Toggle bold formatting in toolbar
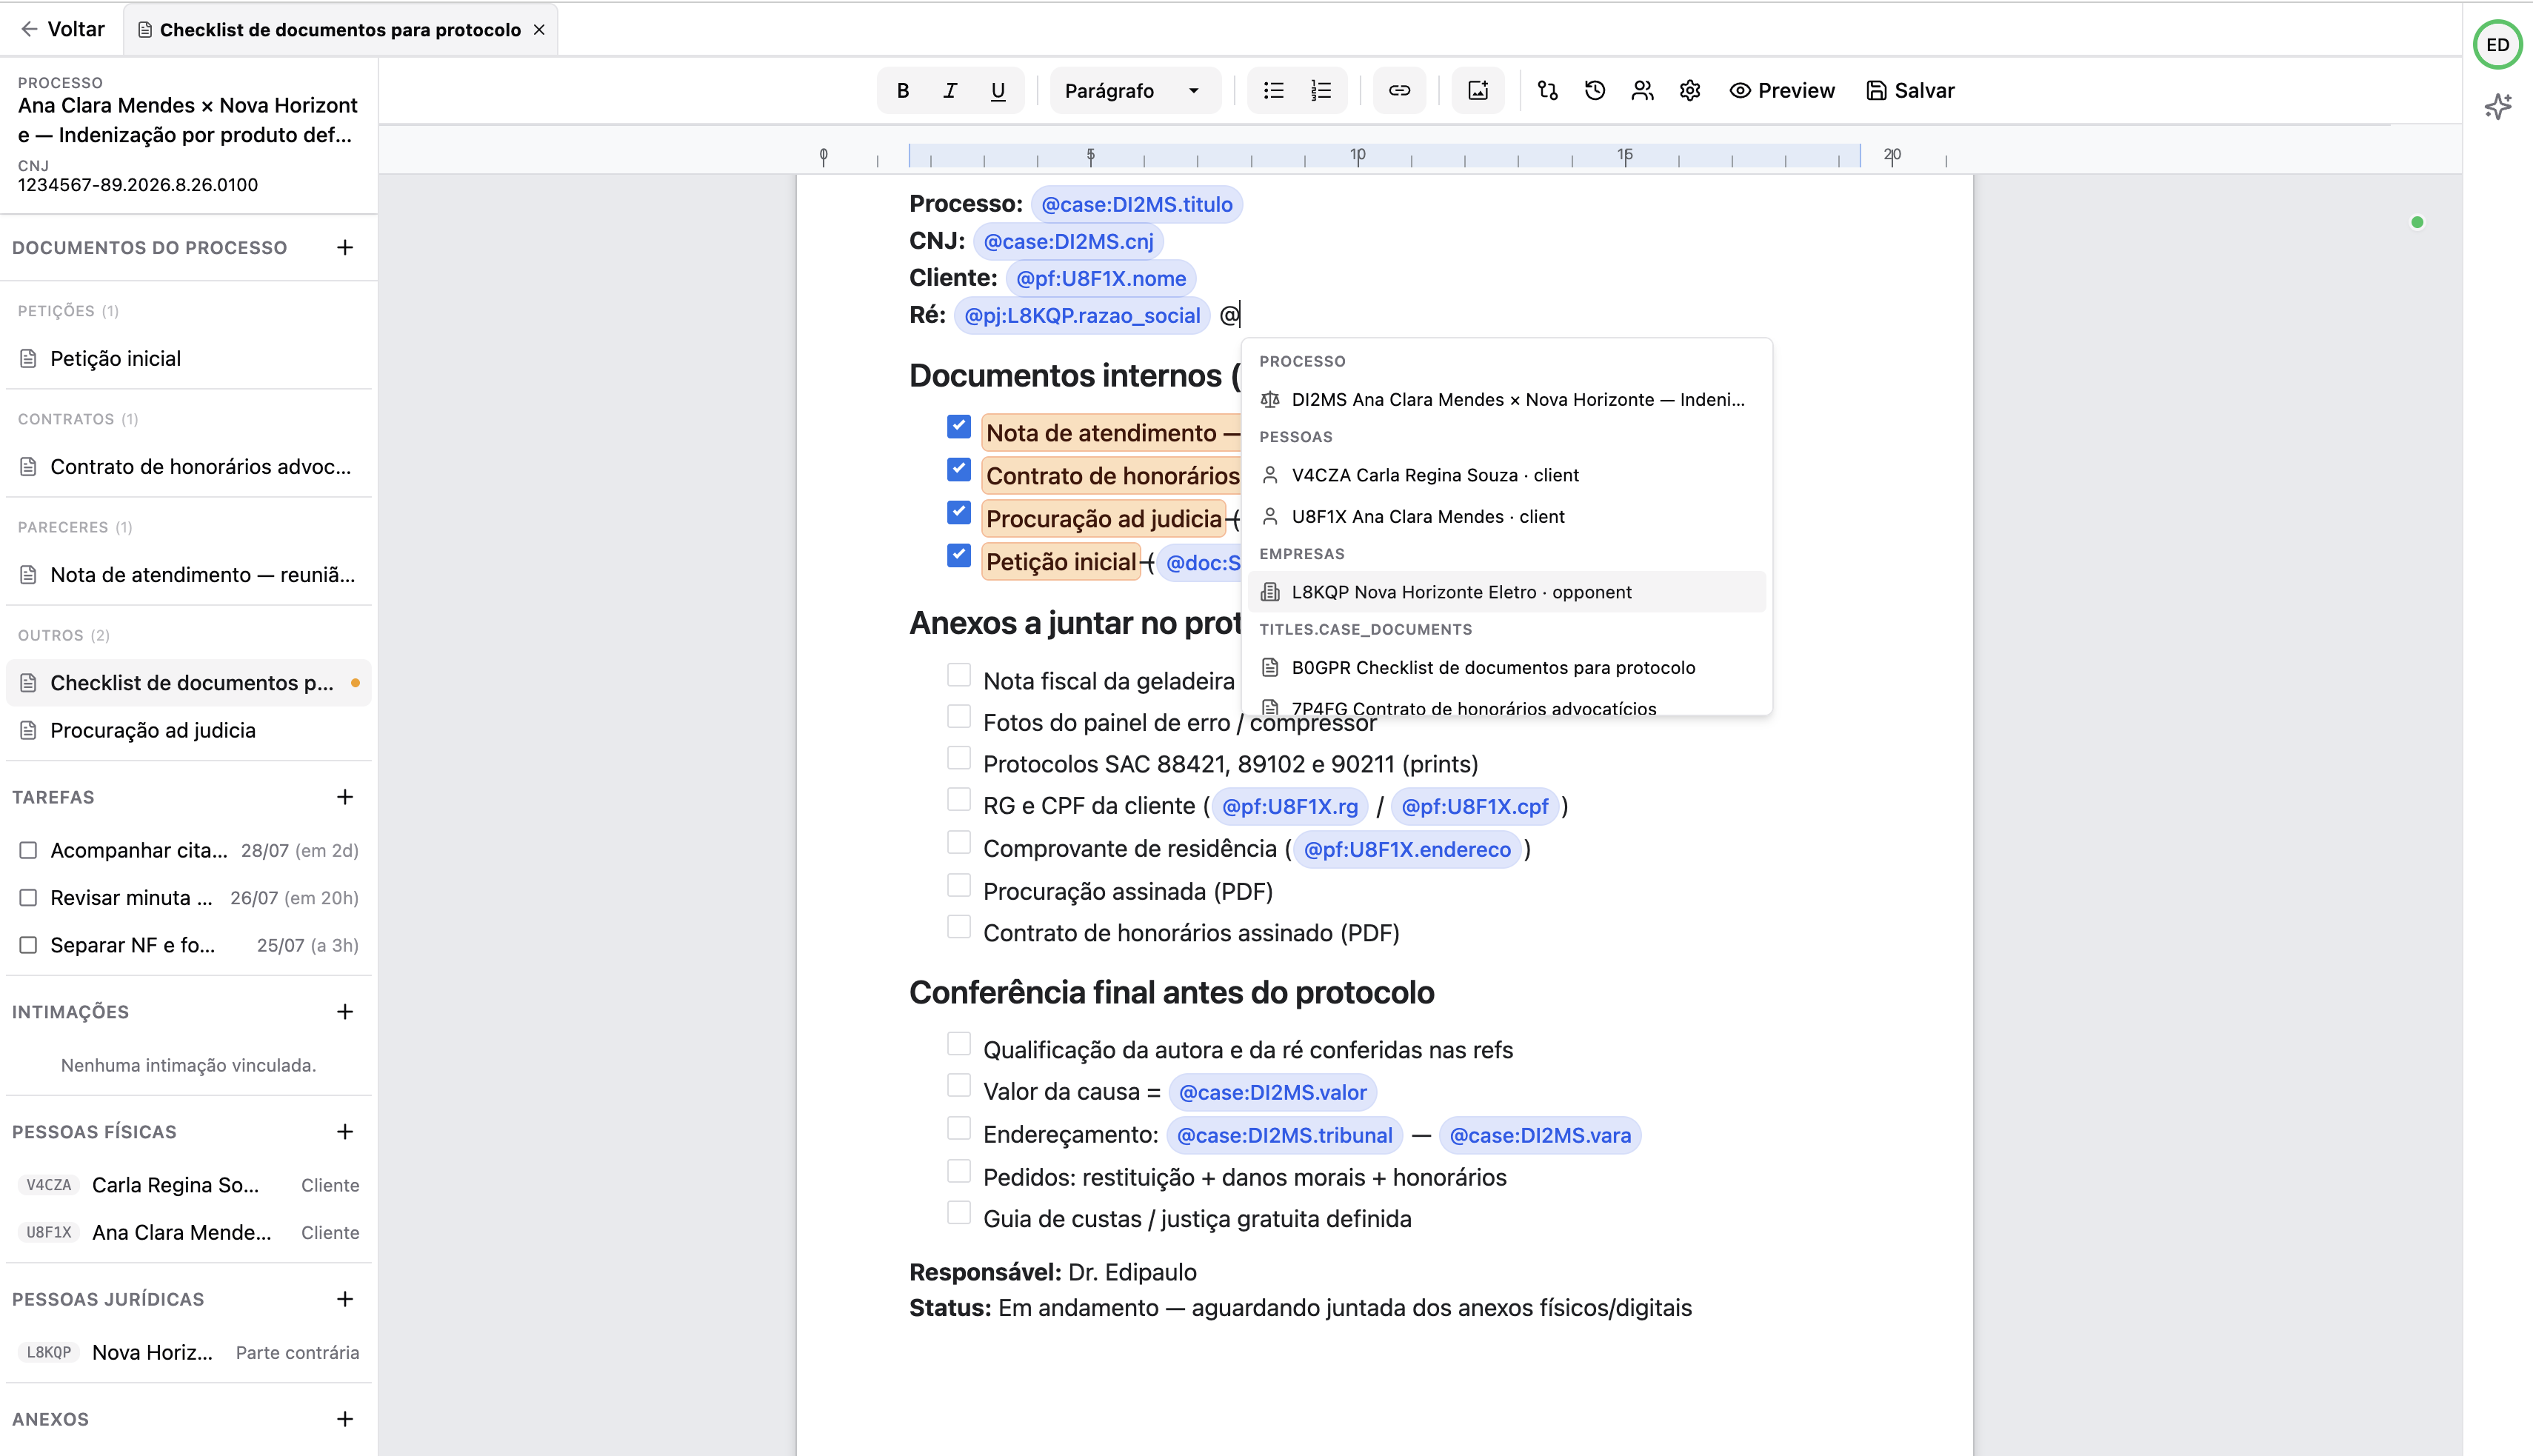 click(902, 91)
